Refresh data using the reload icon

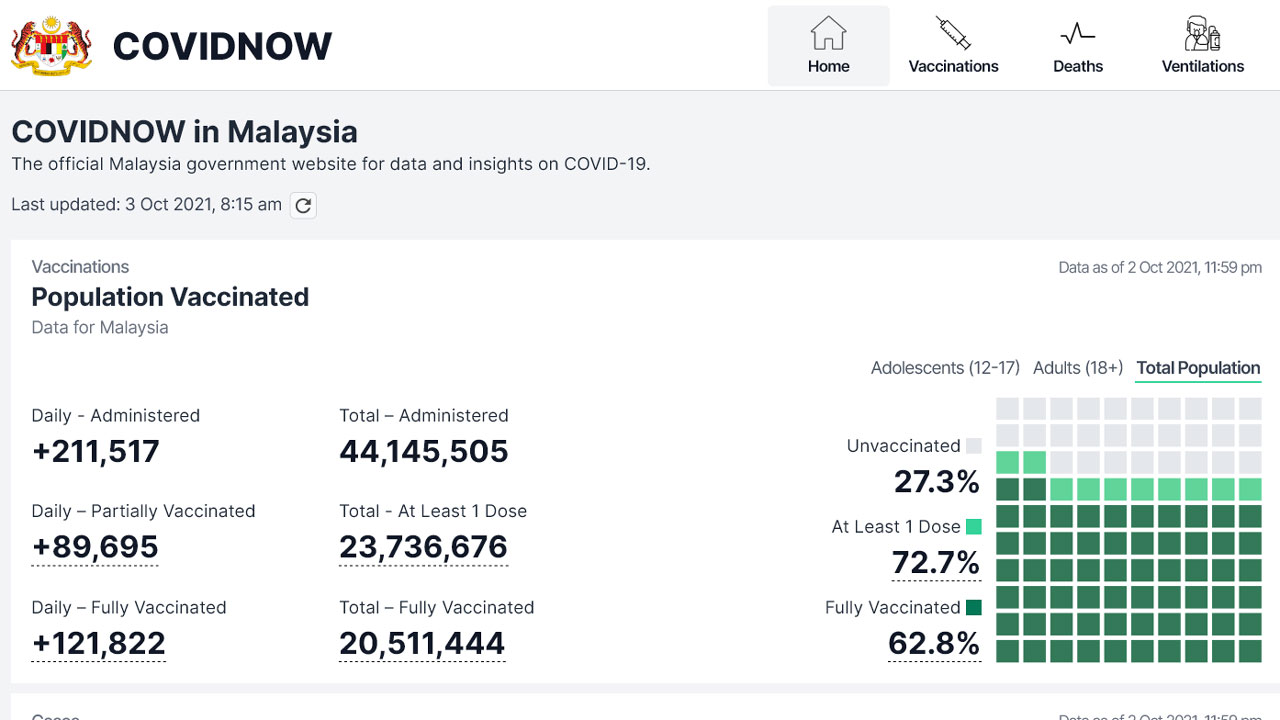coord(303,206)
